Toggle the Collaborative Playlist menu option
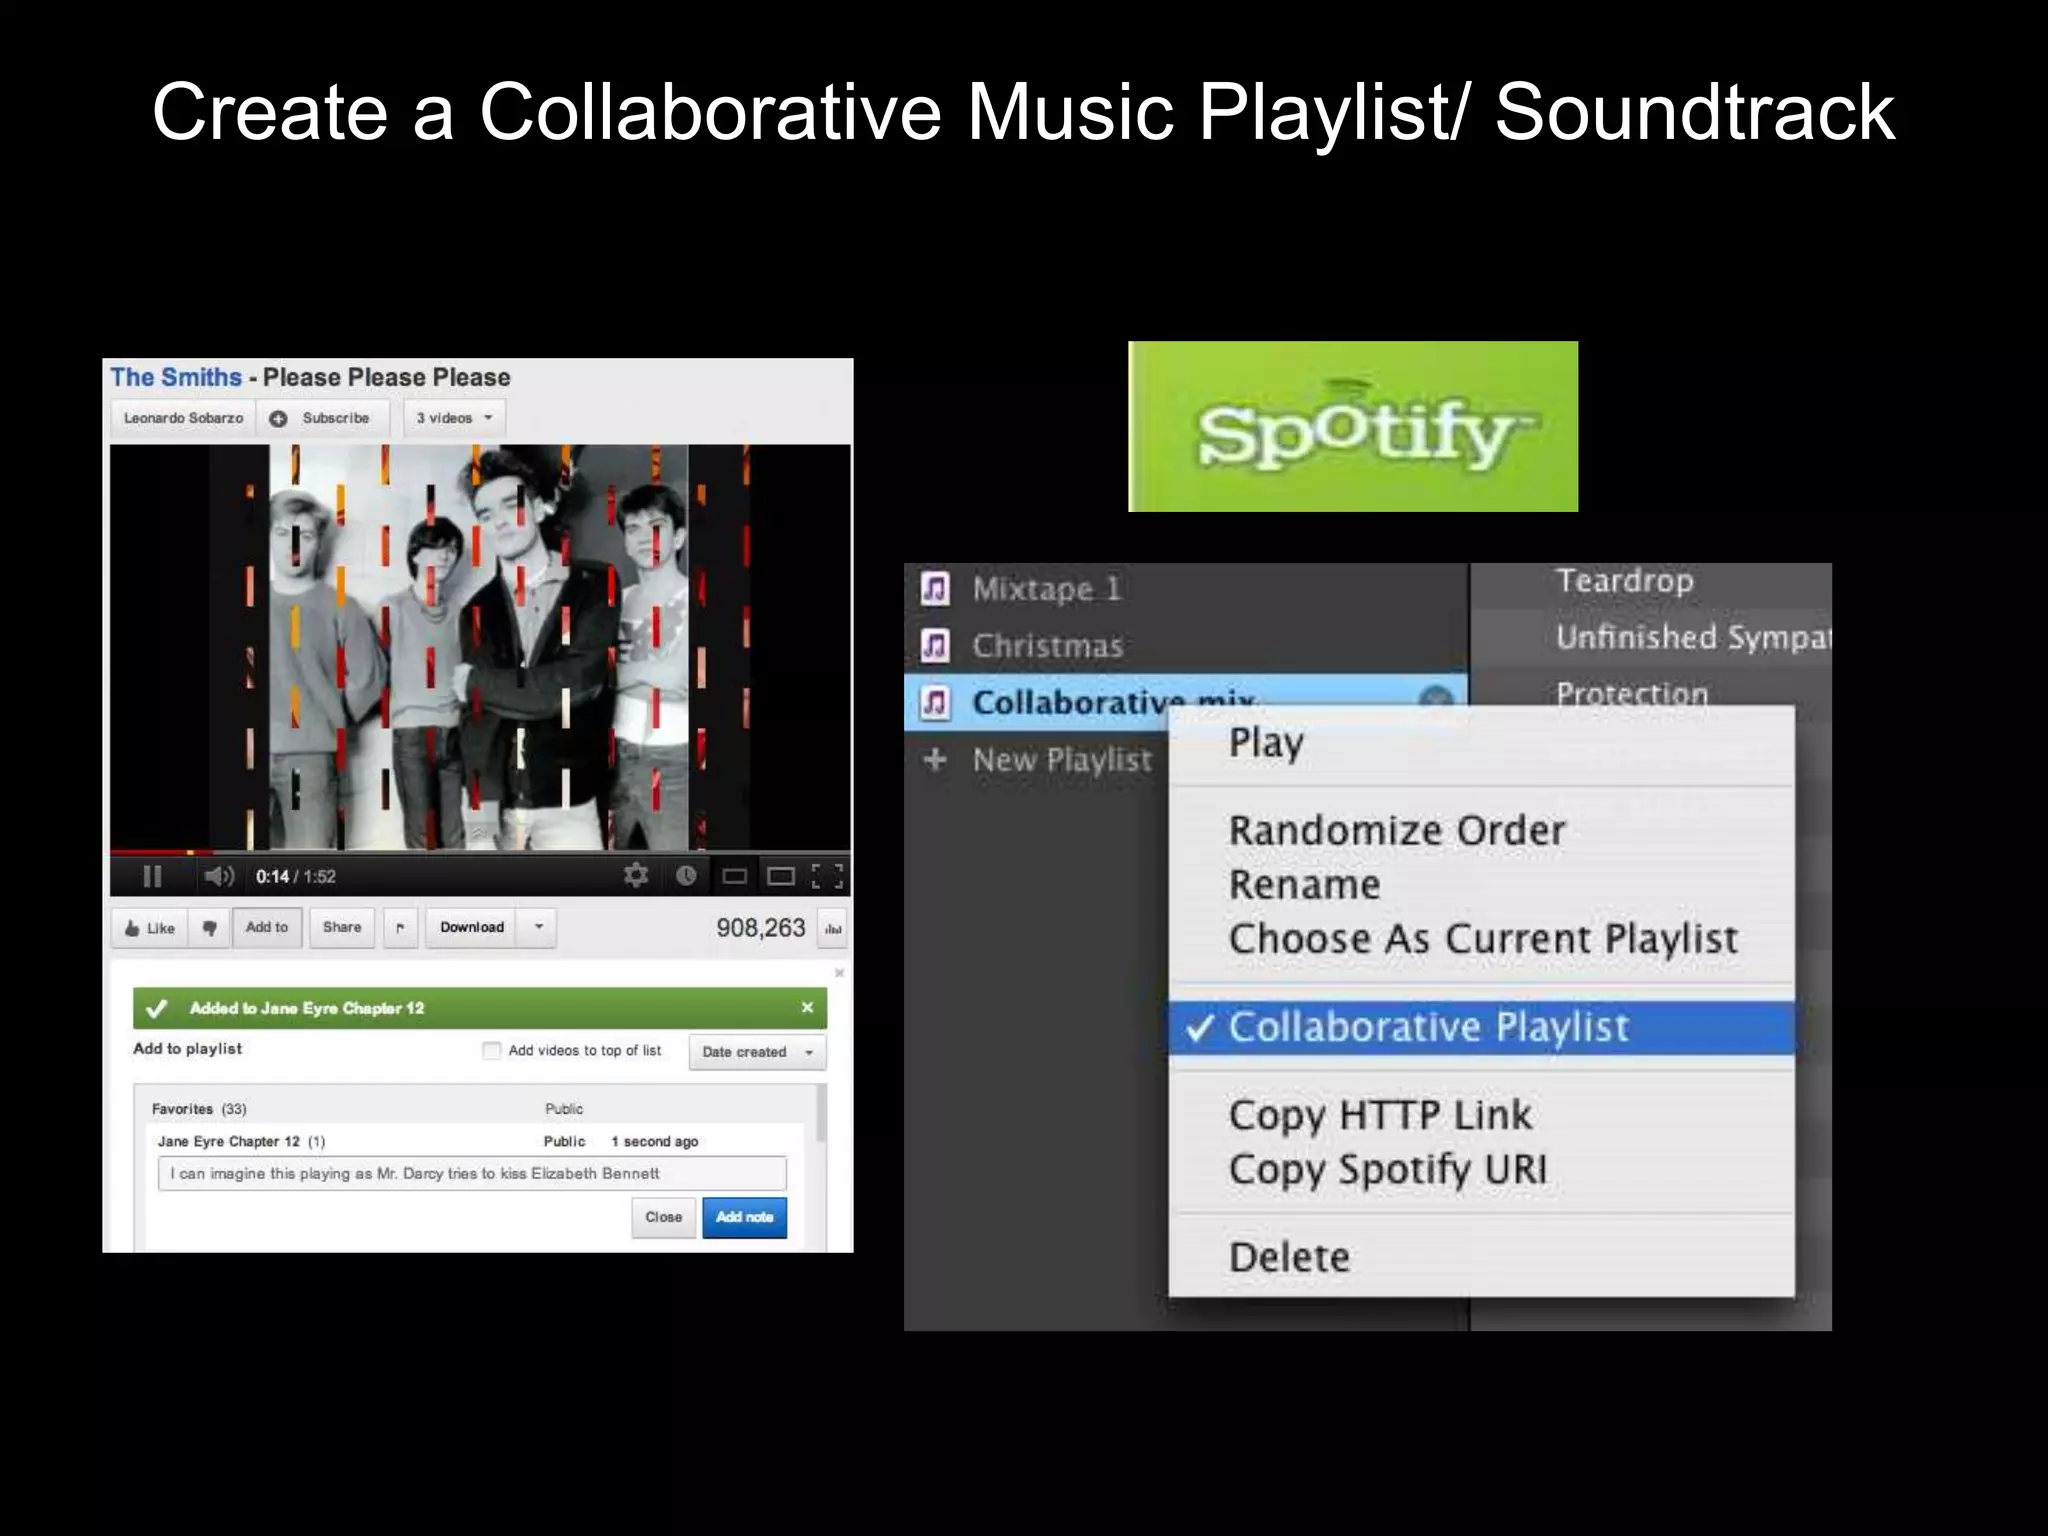The image size is (2048, 1536). [1481, 1027]
